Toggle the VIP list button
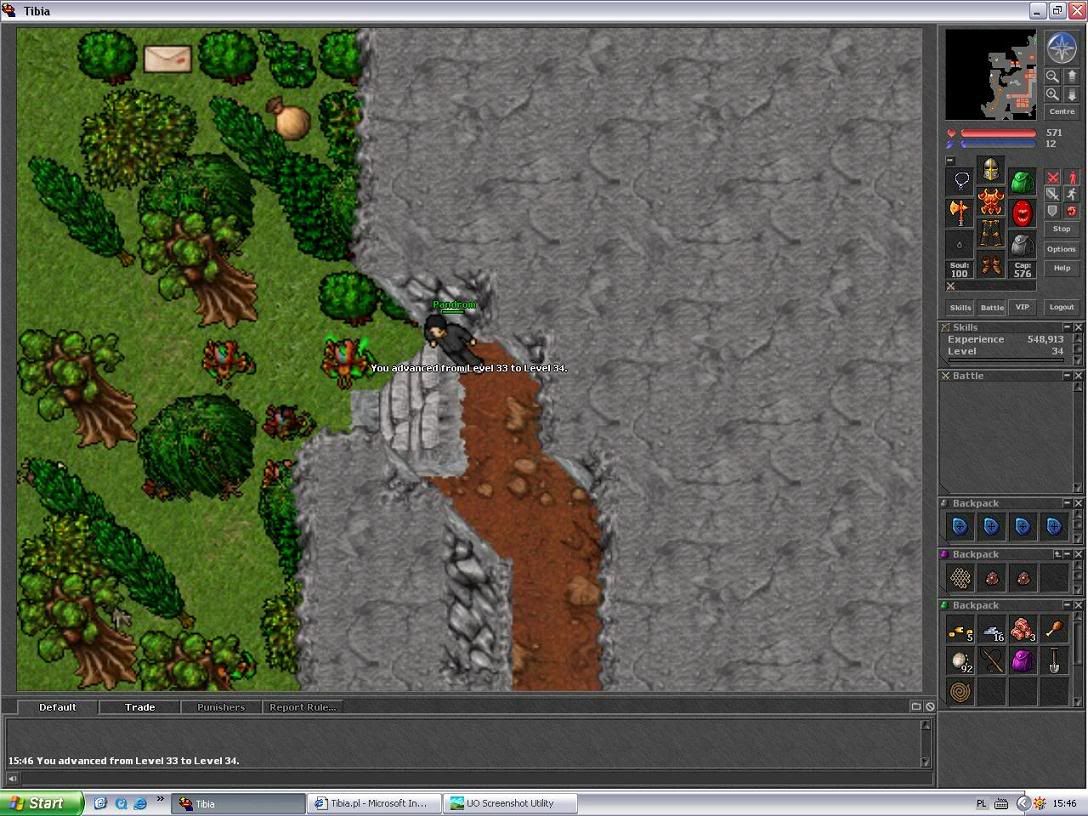This screenshot has width=1088, height=816. click(1022, 307)
